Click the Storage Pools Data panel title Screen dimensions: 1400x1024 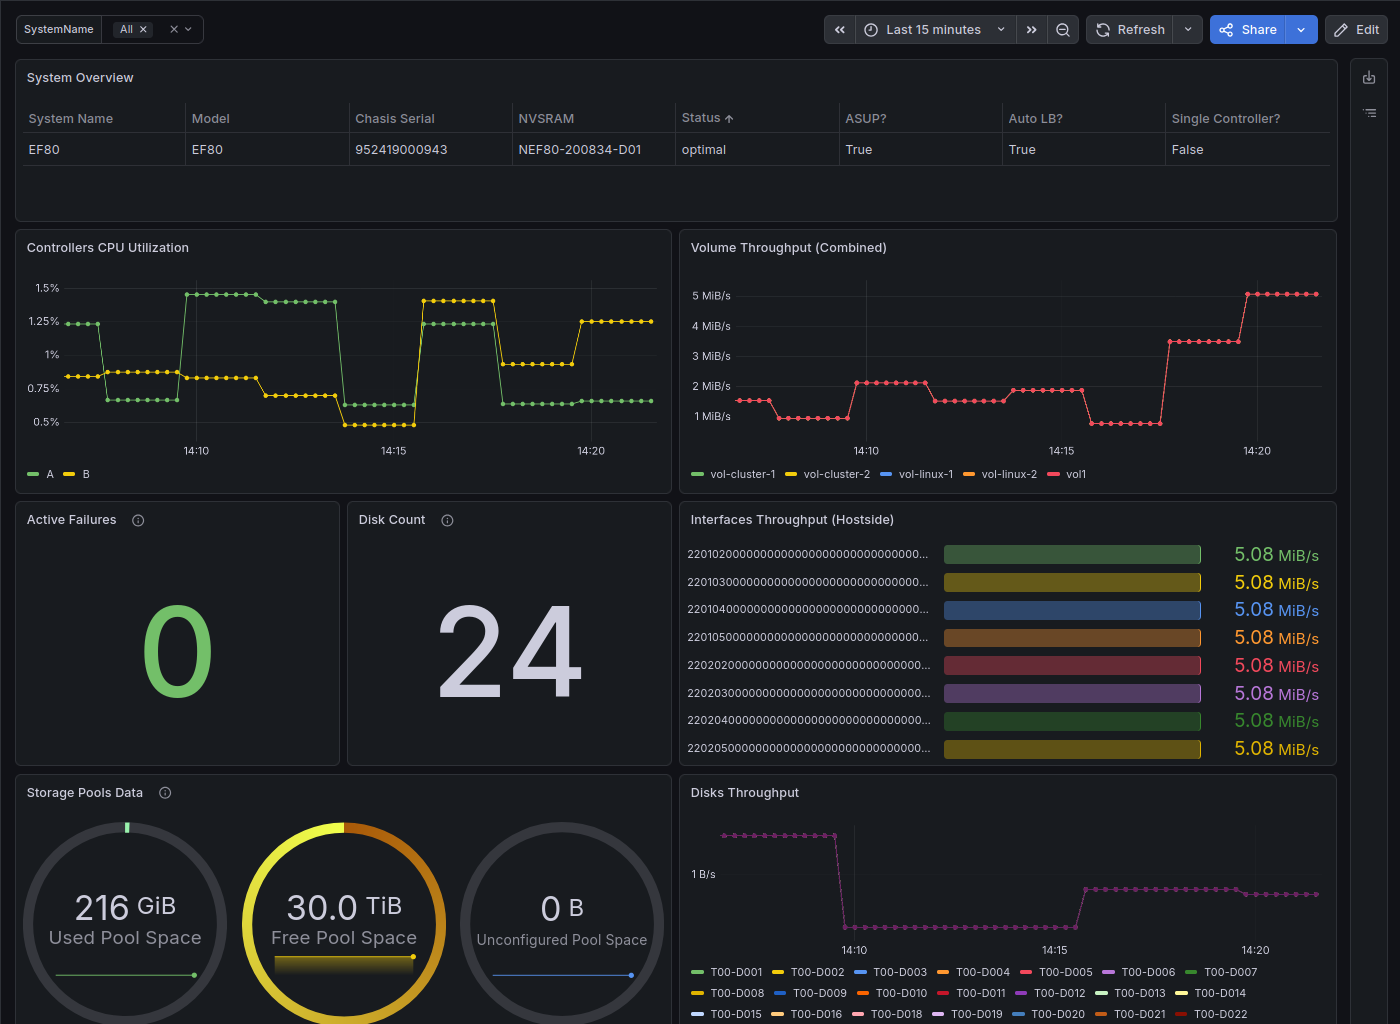click(85, 793)
